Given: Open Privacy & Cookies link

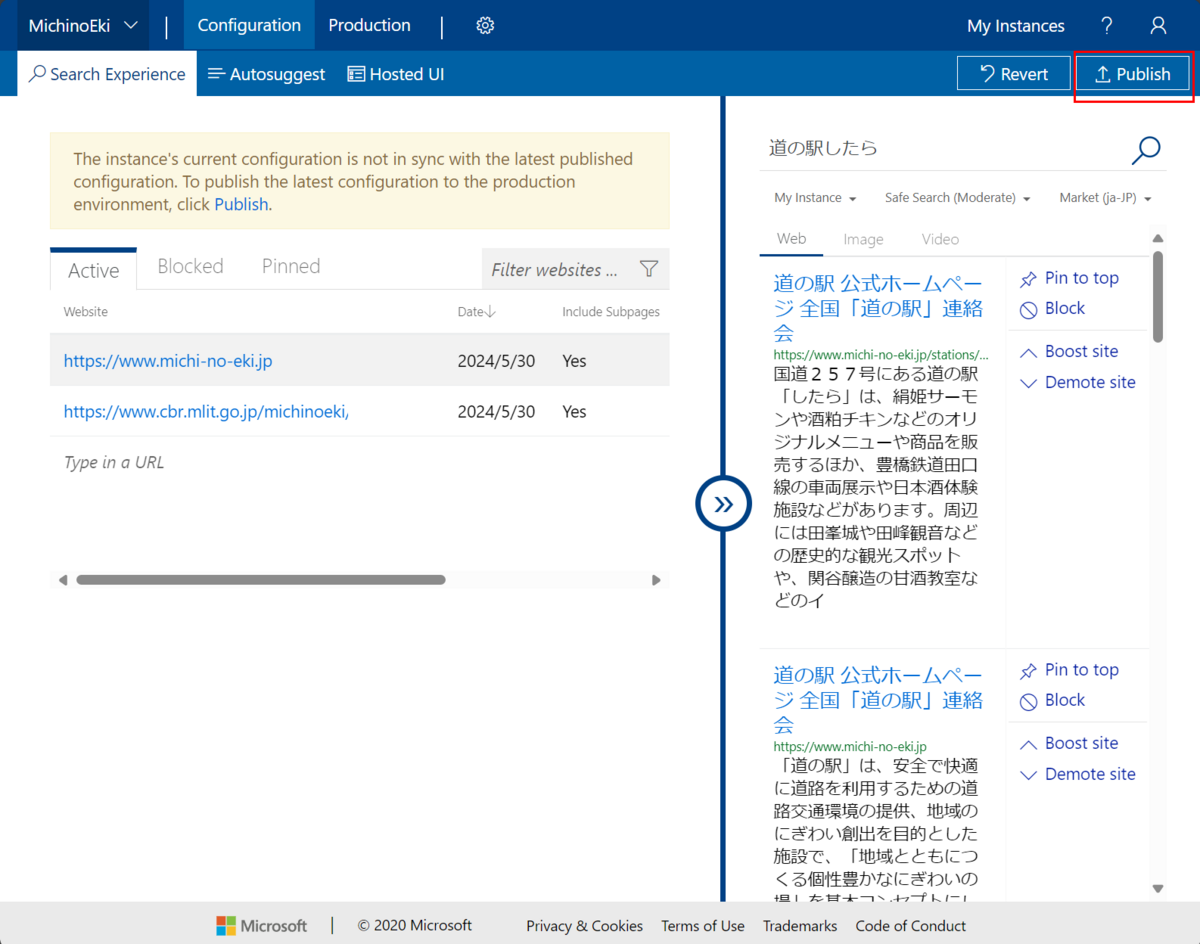Looking at the screenshot, I should 585,926.
